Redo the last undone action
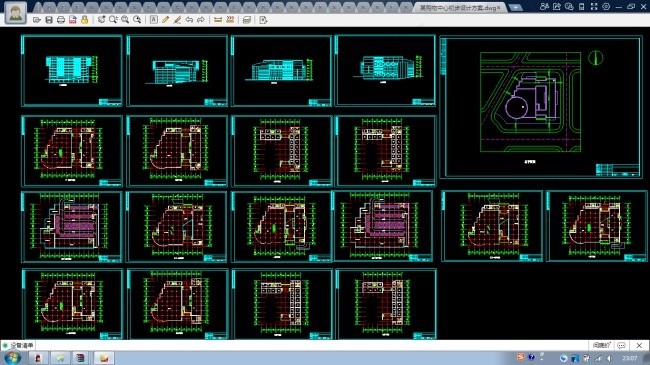 pyautogui.click(x=201, y=20)
